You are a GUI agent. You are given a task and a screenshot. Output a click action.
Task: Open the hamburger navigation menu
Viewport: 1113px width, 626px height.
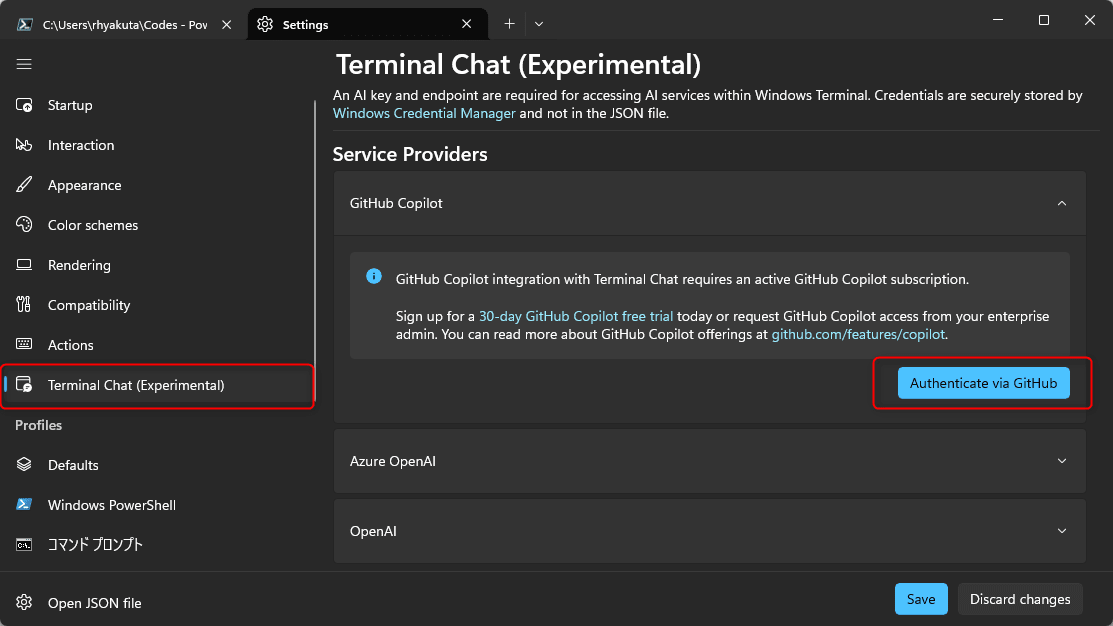[24, 65]
